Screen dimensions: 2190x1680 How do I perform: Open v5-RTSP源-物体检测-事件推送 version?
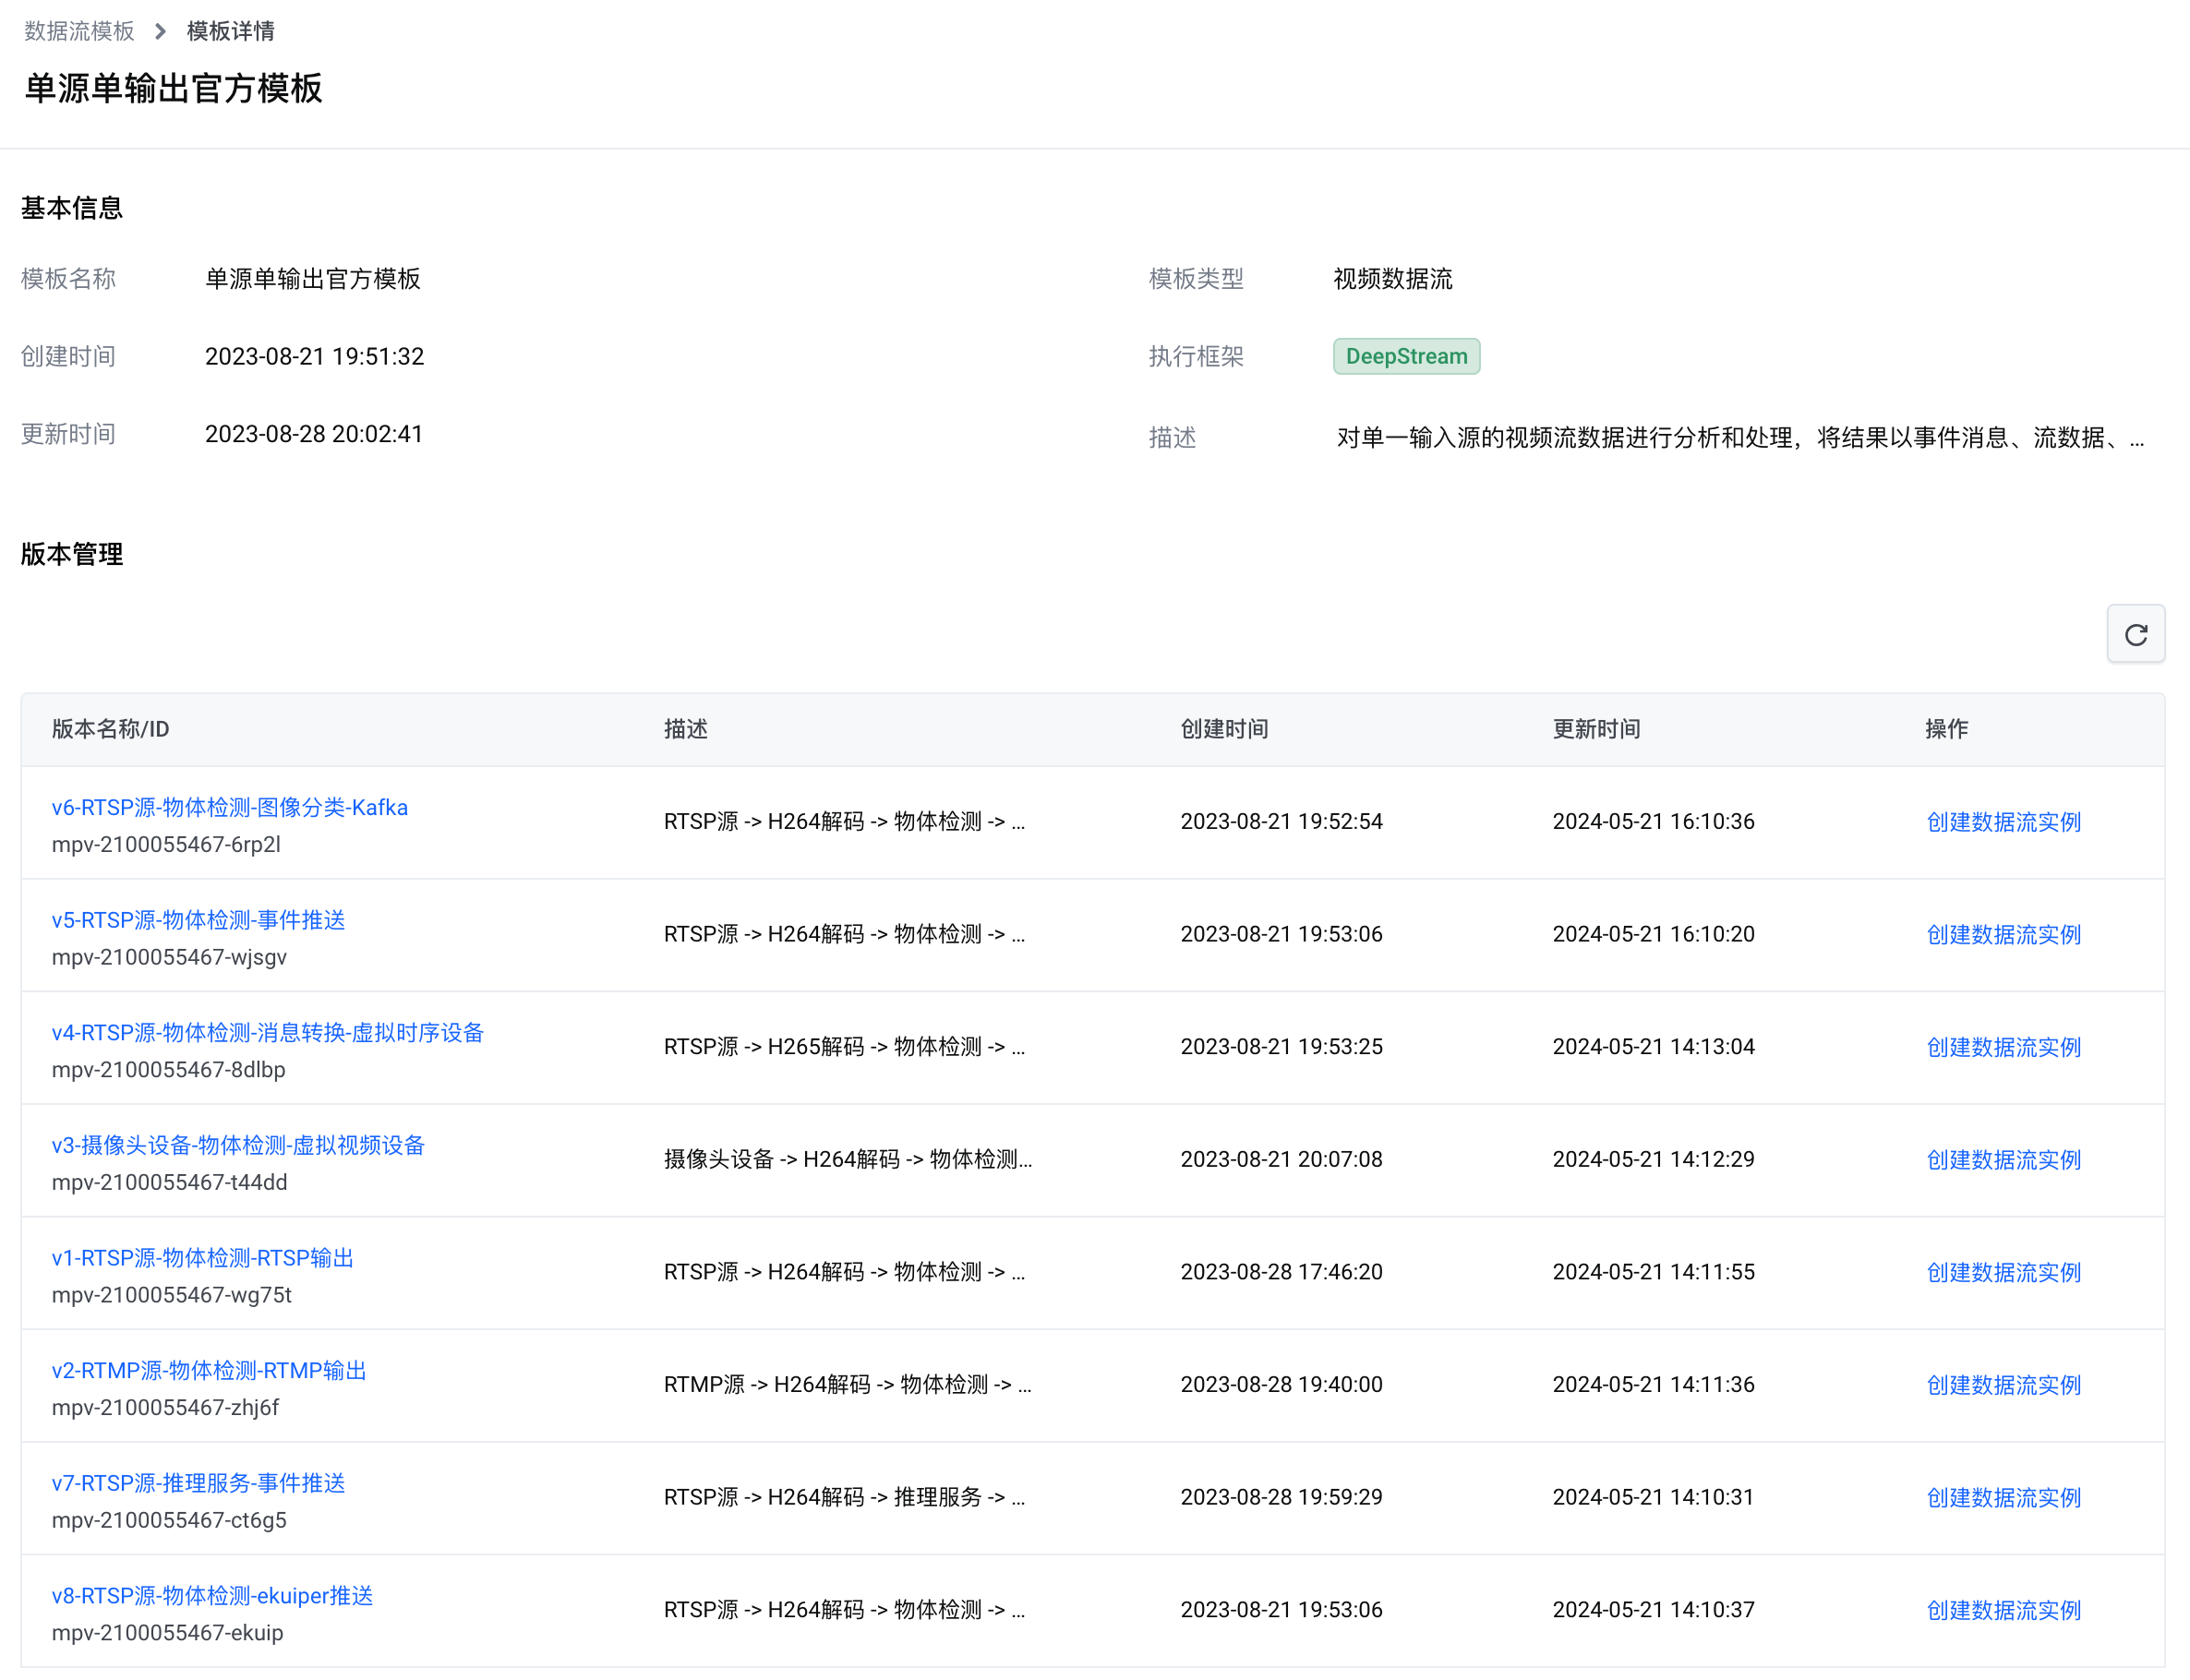tap(198, 920)
